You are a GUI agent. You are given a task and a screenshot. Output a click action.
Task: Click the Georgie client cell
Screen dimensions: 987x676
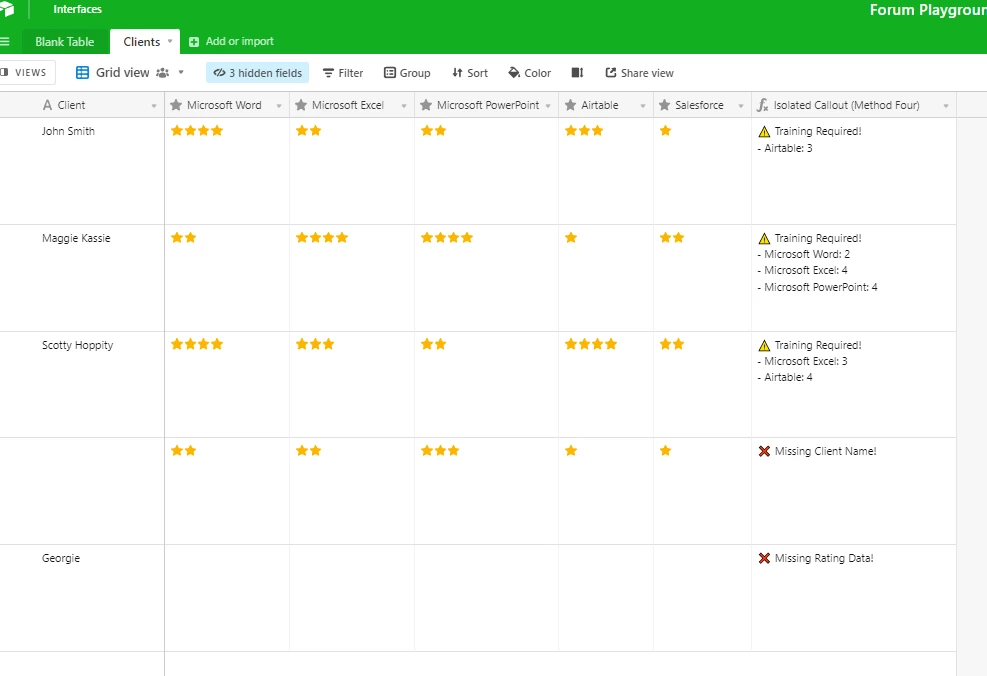pyautogui.click(x=82, y=598)
